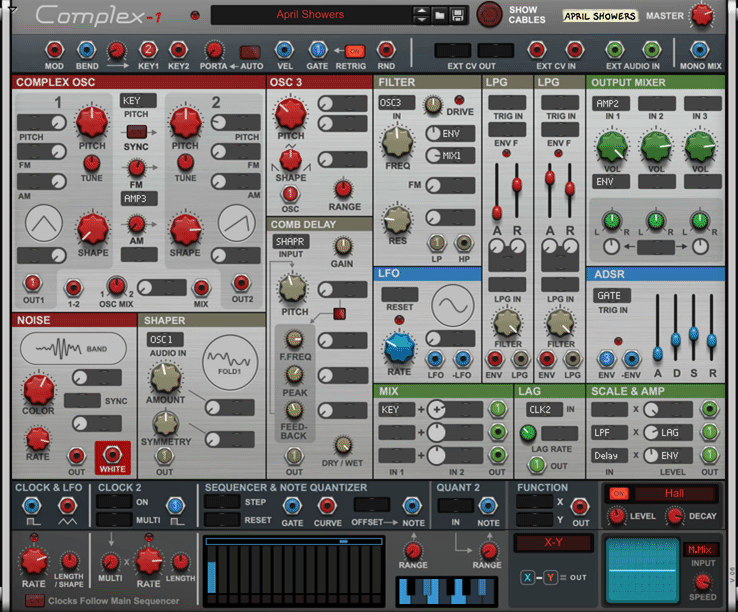Click the ADSR Attack slider
Viewport: 738px width, 612px height.
[657, 351]
